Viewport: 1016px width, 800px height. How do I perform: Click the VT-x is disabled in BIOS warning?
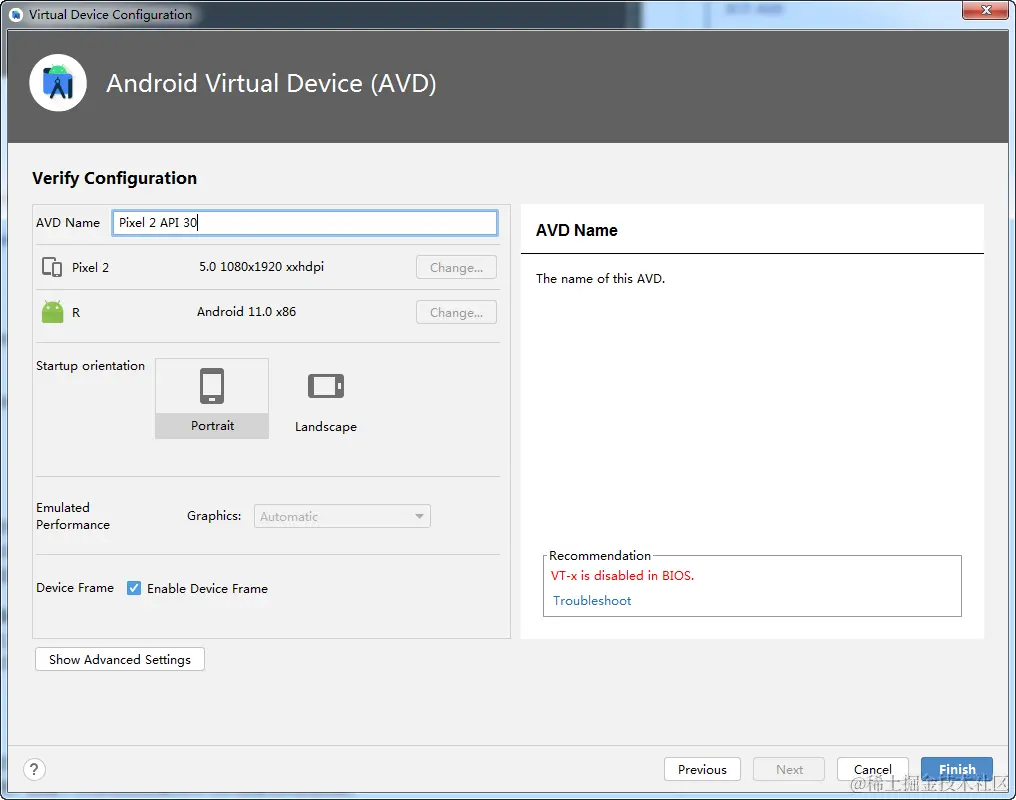[622, 575]
